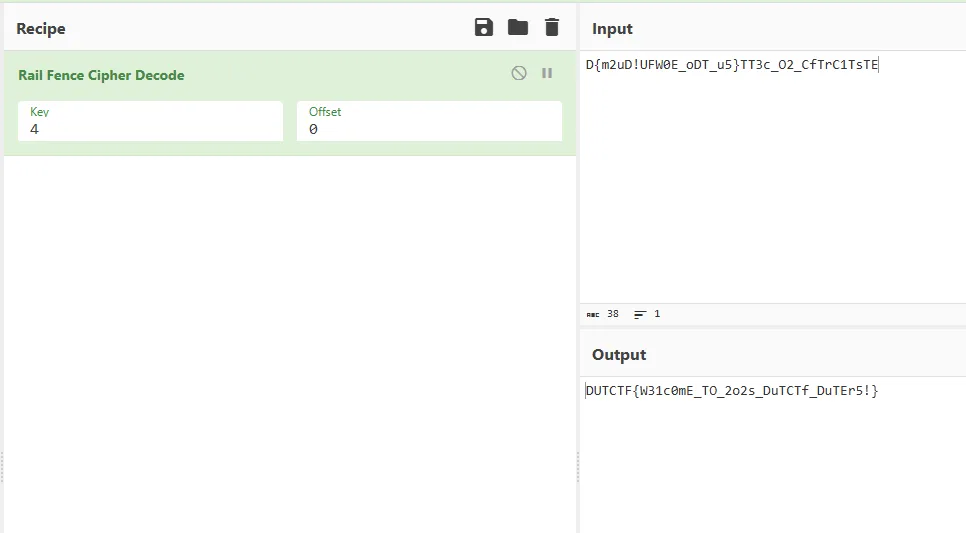Click the divider between Input and Output
This screenshot has height=533, width=966.
tap(772, 327)
